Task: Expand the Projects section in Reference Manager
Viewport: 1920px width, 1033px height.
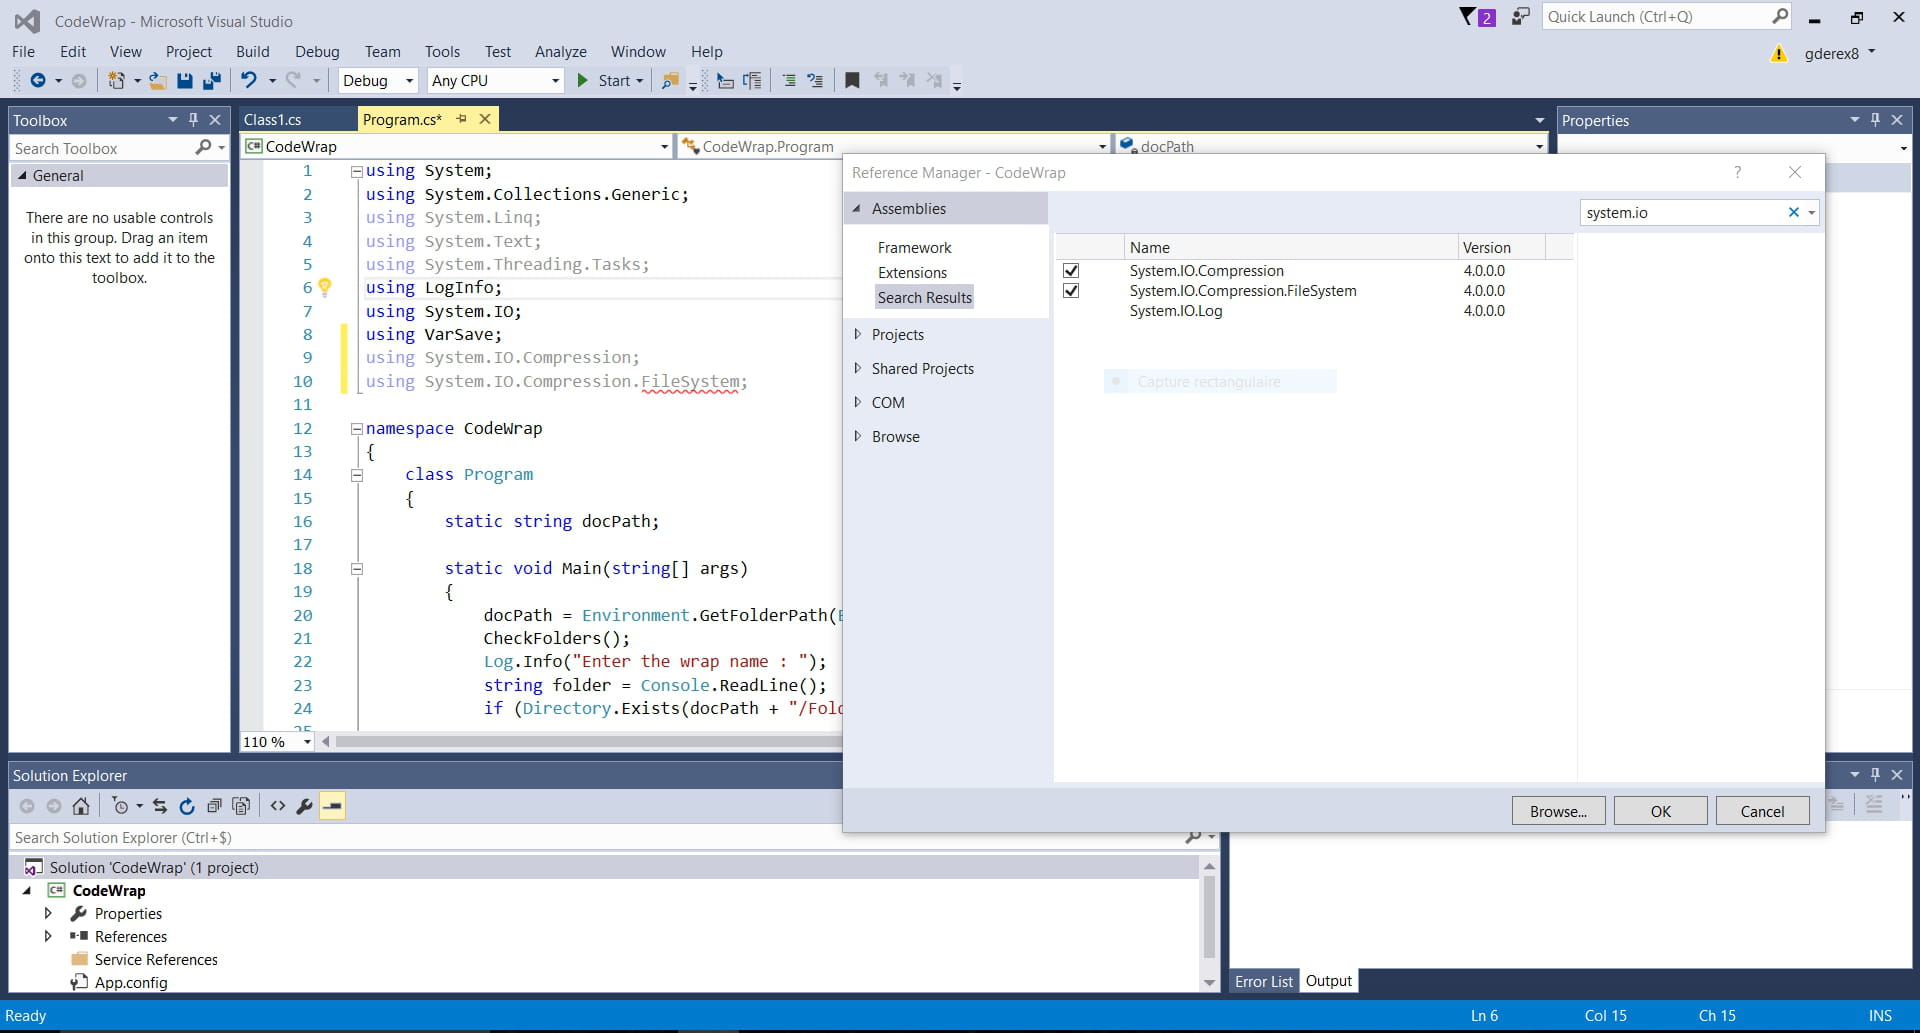Action: click(x=857, y=335)
